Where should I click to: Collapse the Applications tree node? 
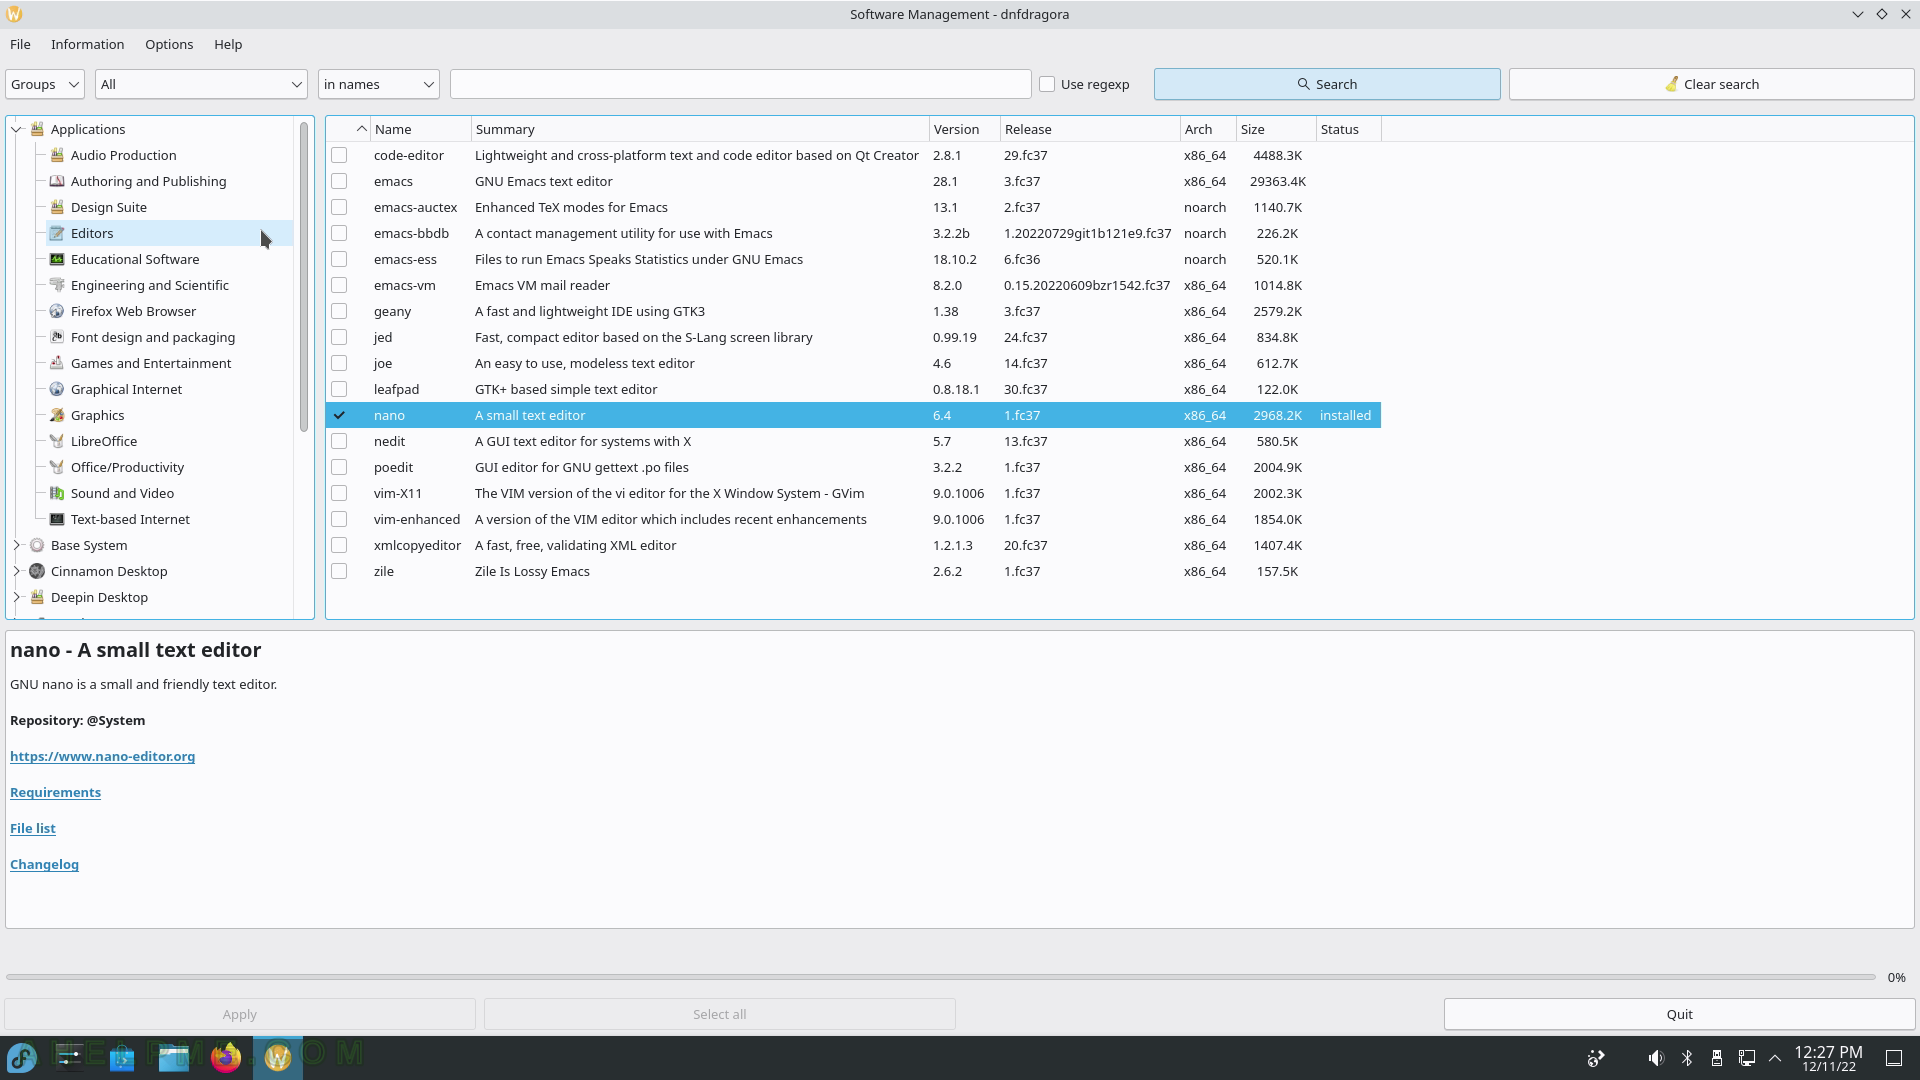click(x=17, y=129)
